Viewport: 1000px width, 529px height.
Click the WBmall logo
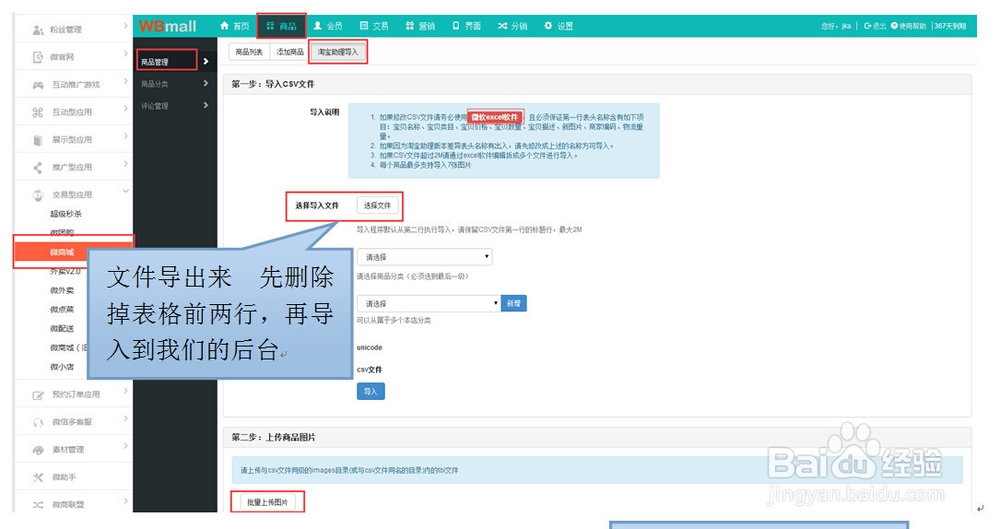168,26
